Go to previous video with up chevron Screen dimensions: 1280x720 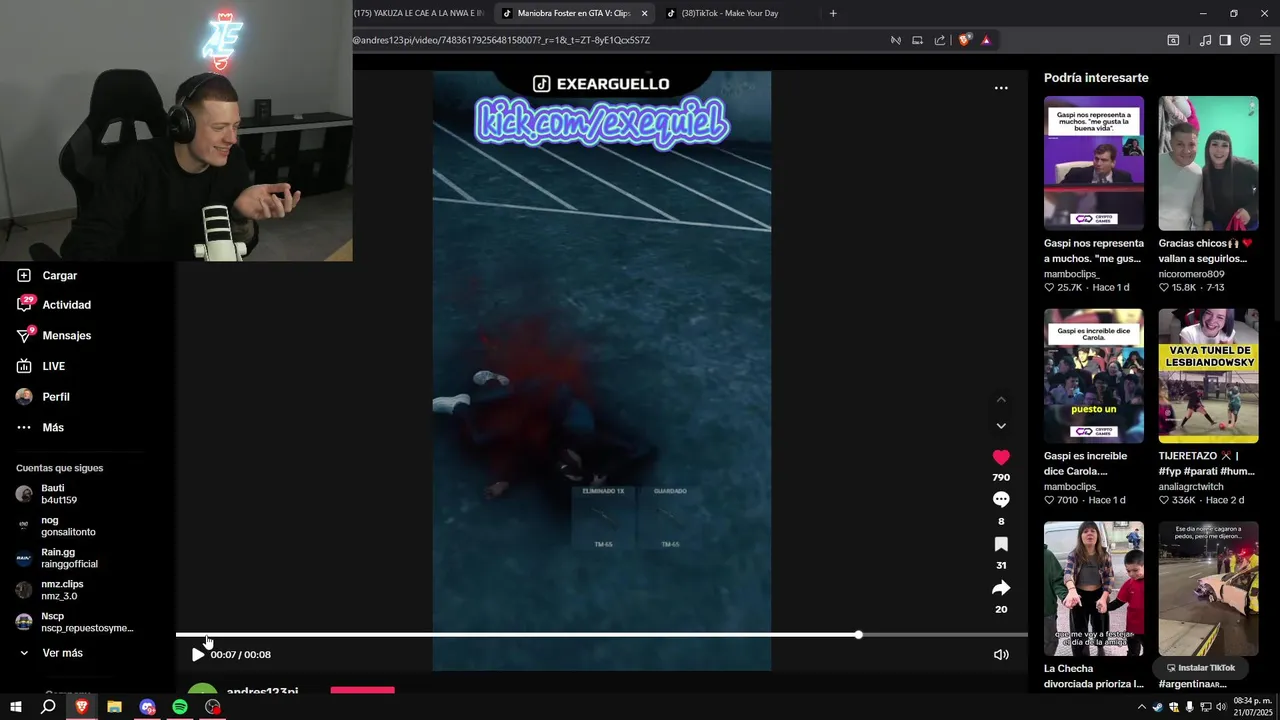coord(1001,400)
